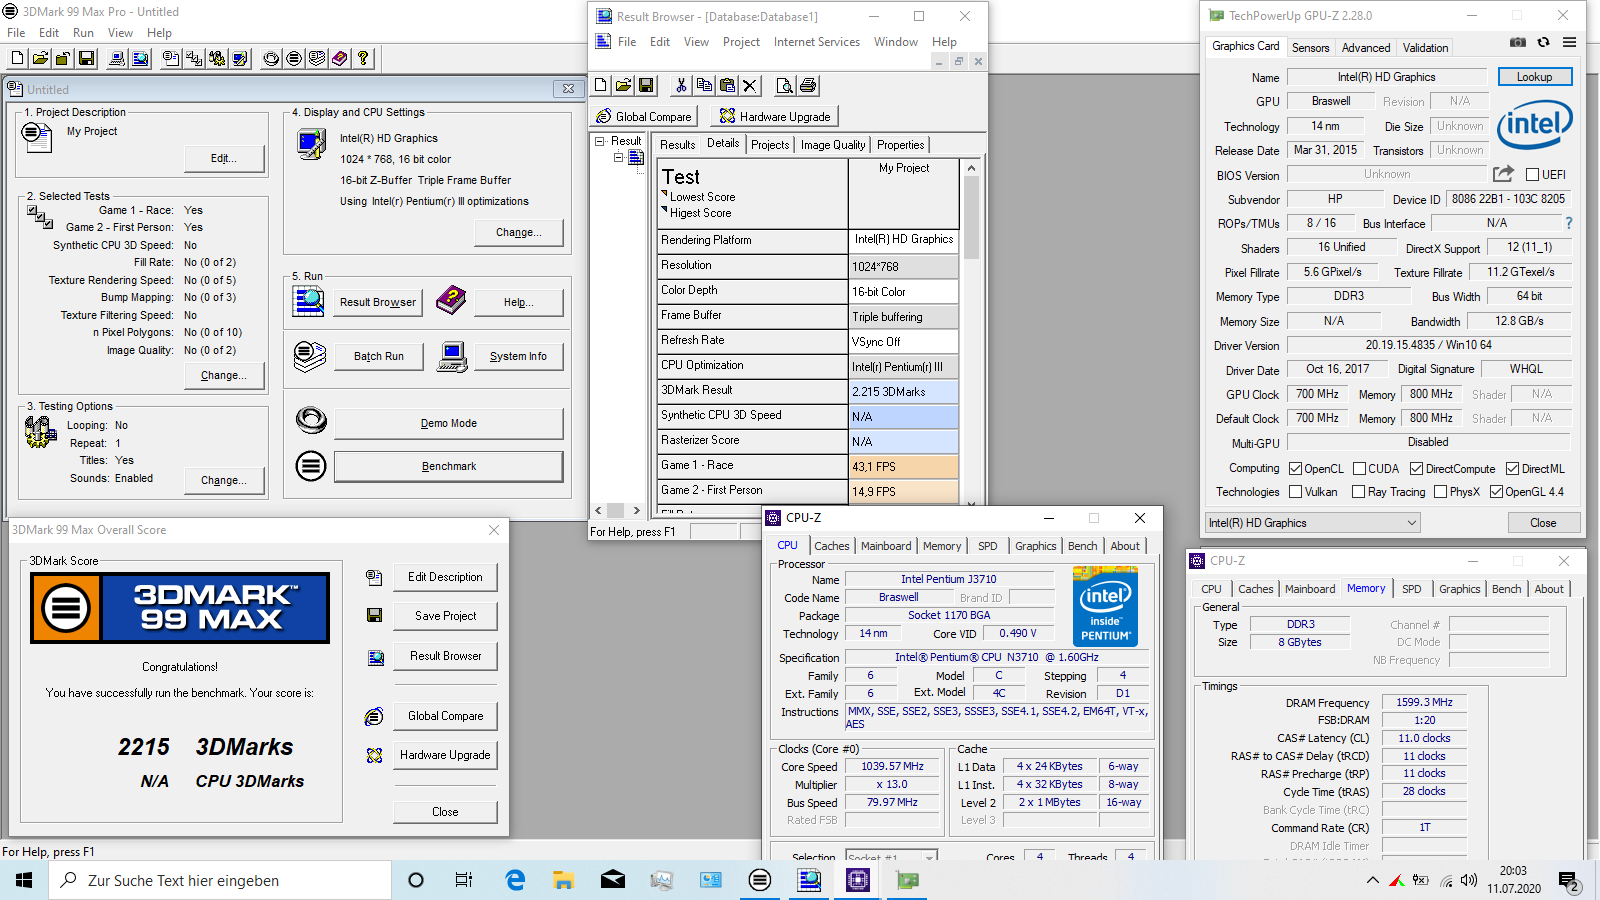Image resolution: width=1600 pixels, height=900 pixels.
Task: Click Demo Mode ring icon in Run panel
Action: pos(311,421)
